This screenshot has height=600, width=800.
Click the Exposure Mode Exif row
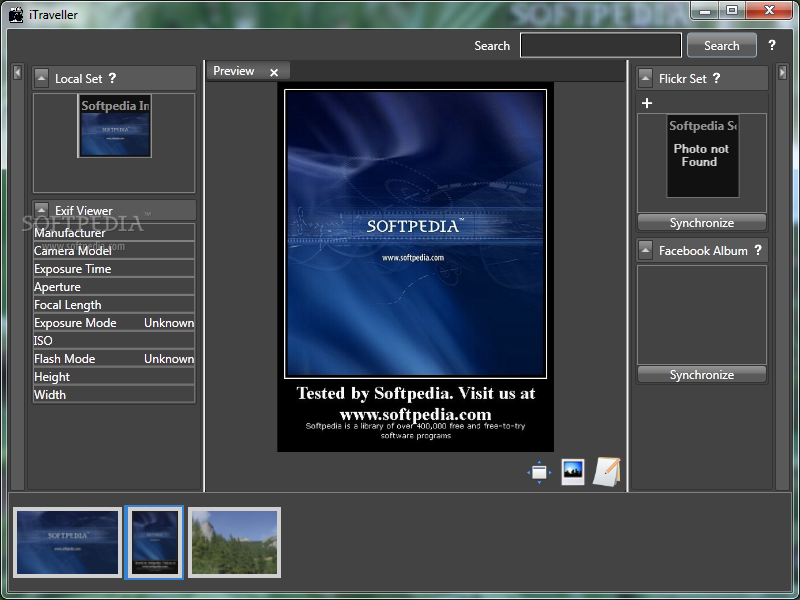point(114,322)
